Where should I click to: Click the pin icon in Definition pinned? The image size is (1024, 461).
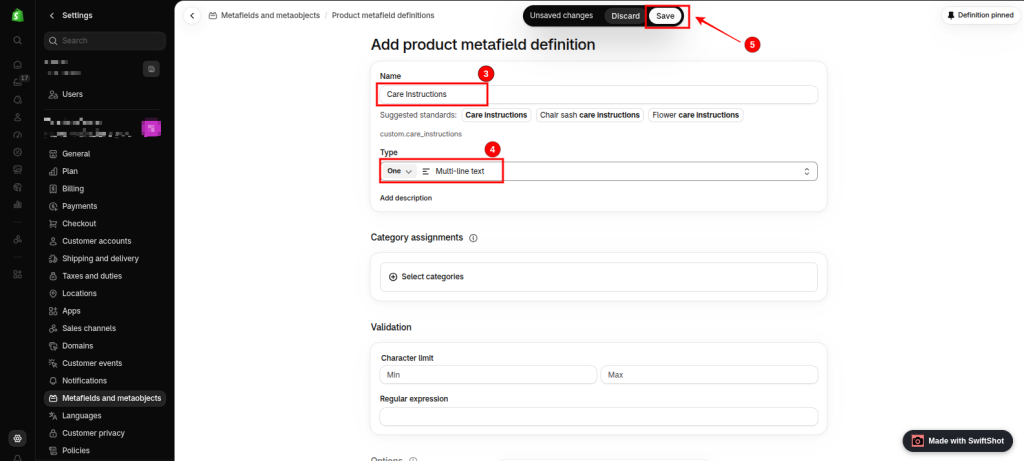(951, 15)
